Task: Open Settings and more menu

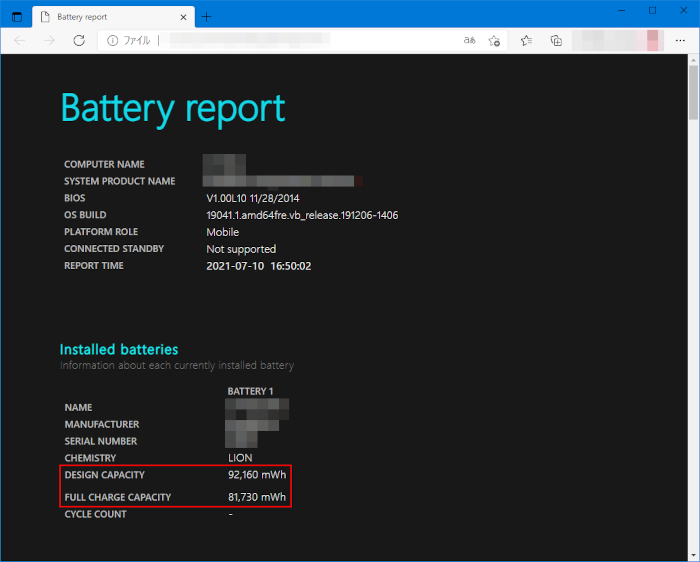Action: click(x=680, y=40)
